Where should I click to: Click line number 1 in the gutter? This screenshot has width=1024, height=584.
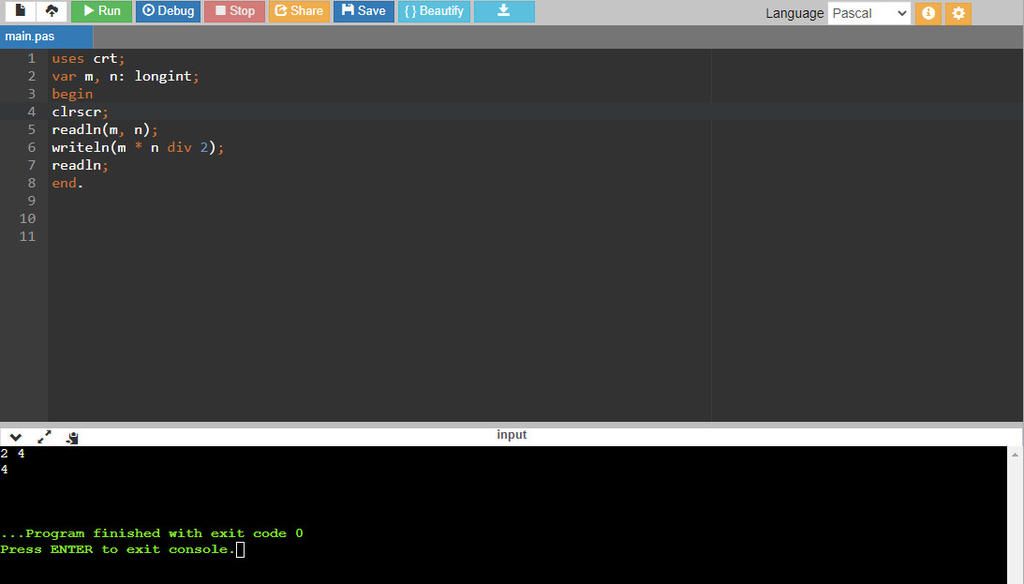(31, 58)
